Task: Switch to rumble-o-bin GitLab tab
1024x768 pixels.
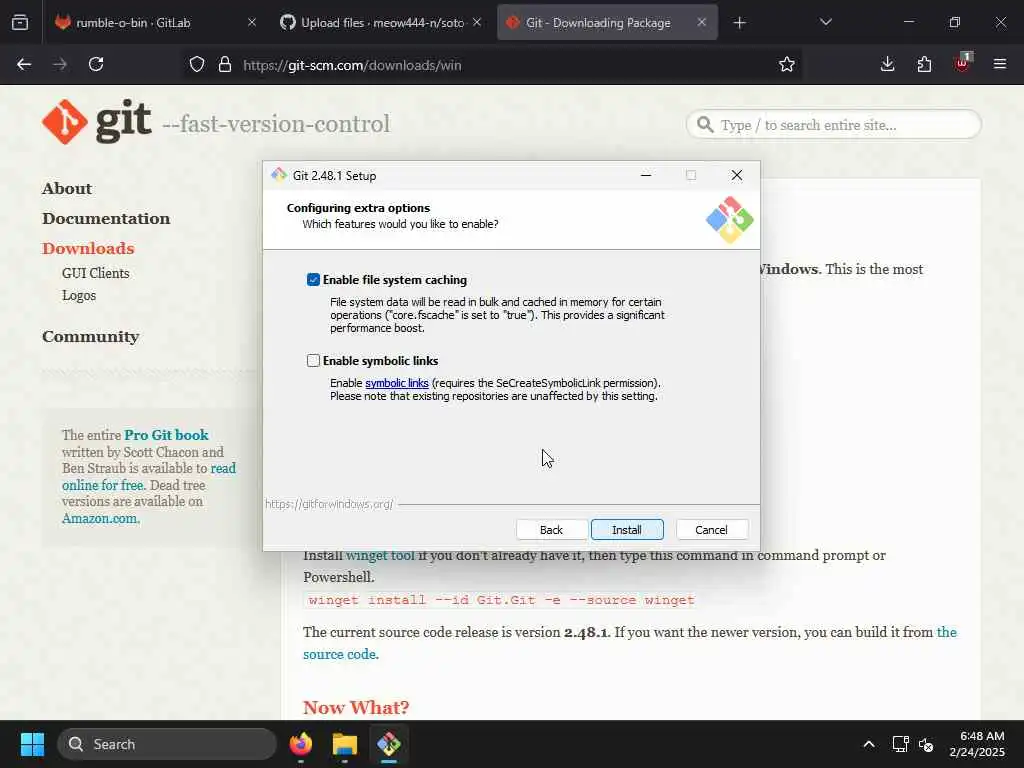Action: tap(133, 23)
